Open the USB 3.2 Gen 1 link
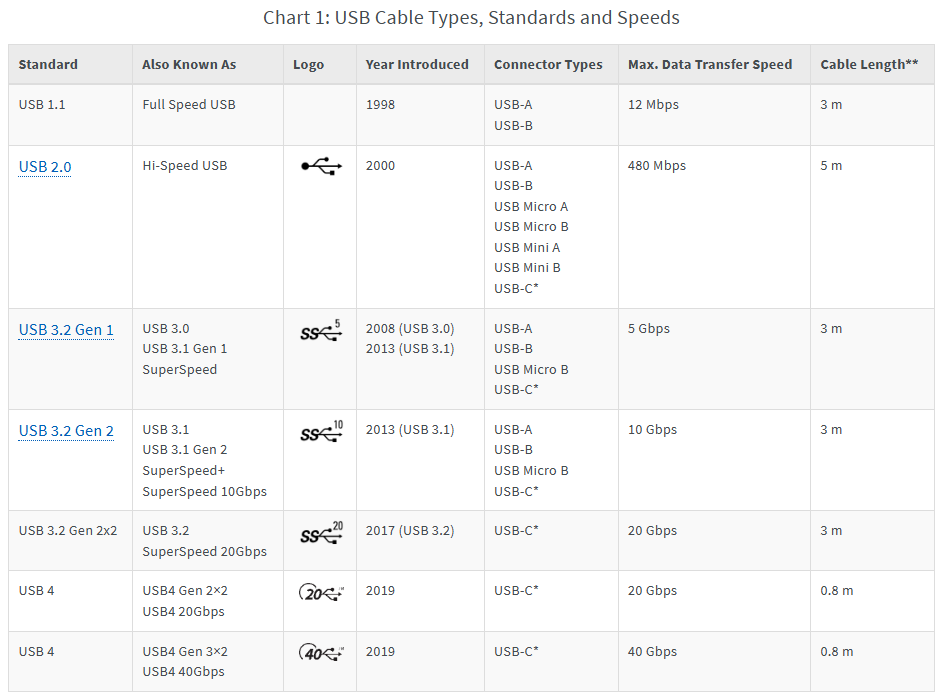 [66, 330]
